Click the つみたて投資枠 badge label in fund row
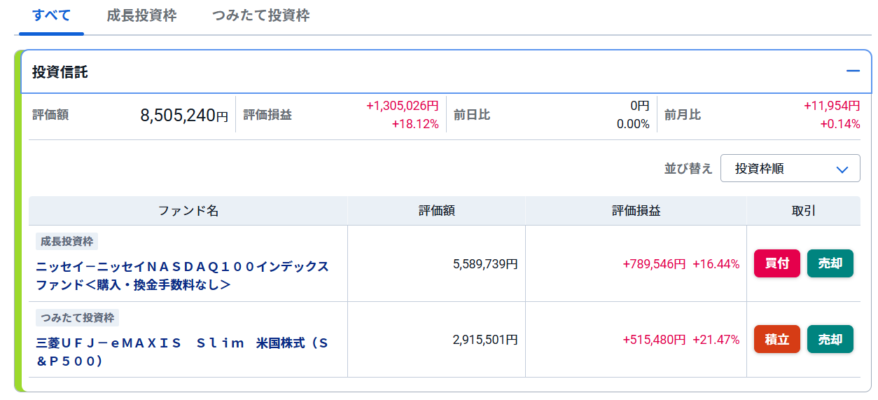 (77, 318)
